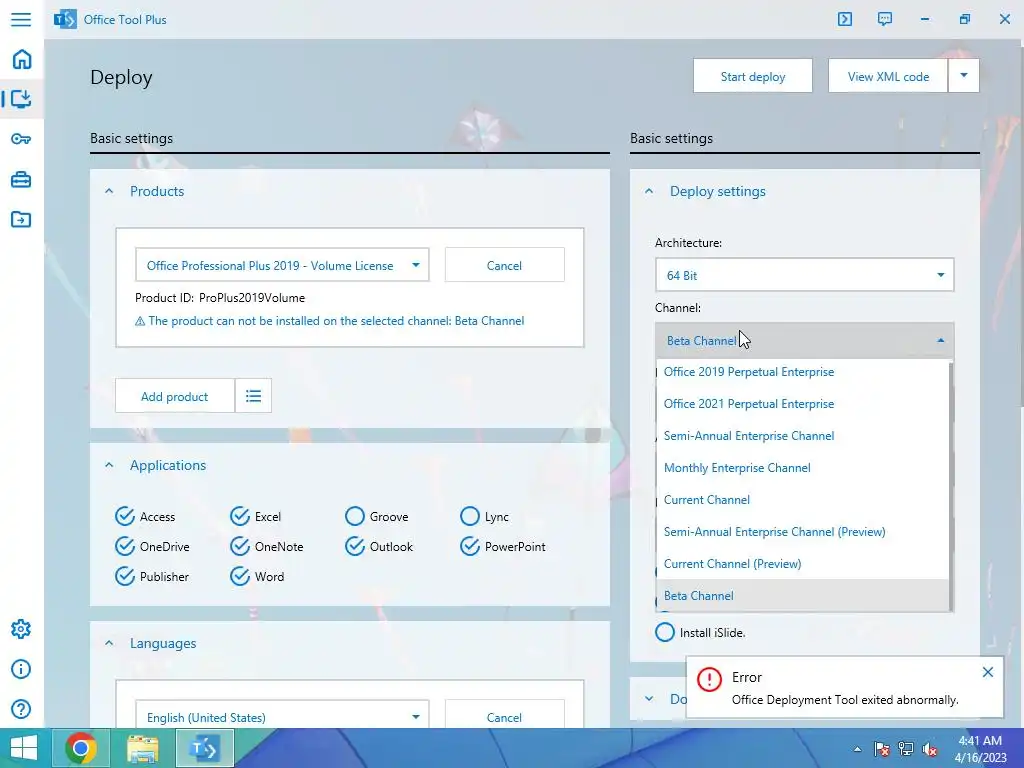Screen dimensions: 1024x768
Task: Click the red Error alert icon
Action: point(709,679)
